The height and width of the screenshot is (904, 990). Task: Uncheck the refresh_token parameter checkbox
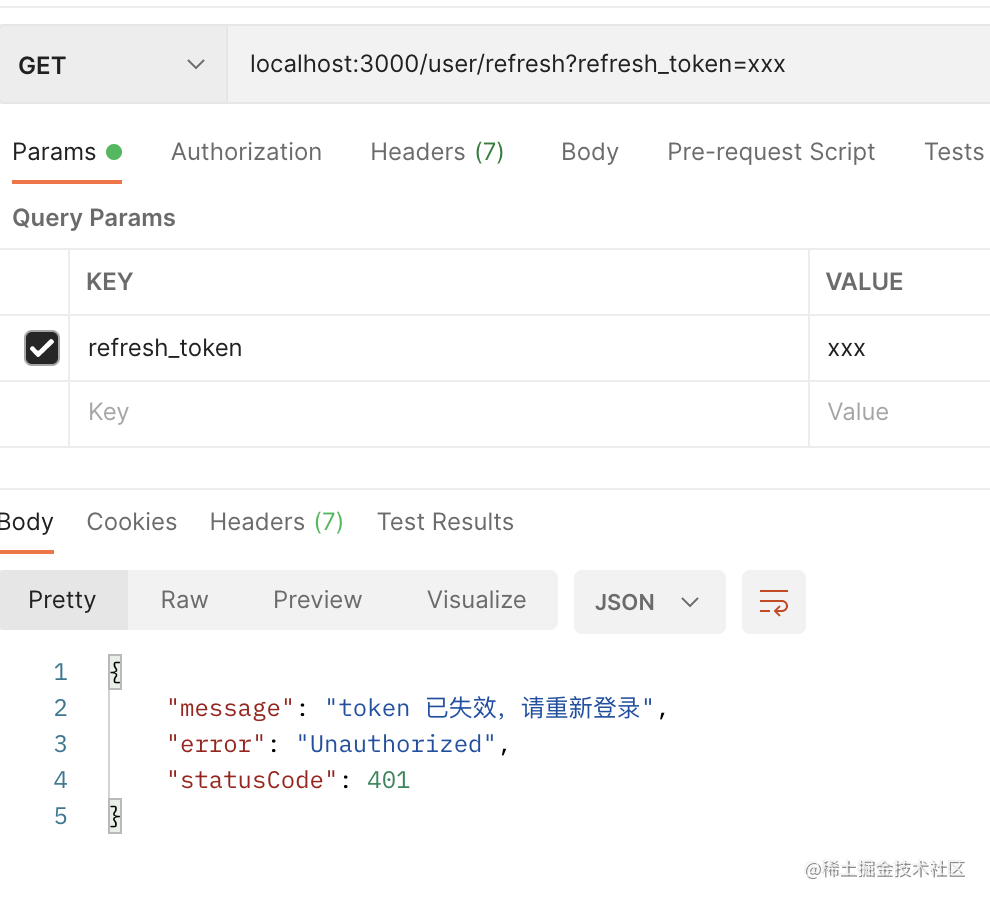[42, 348]
